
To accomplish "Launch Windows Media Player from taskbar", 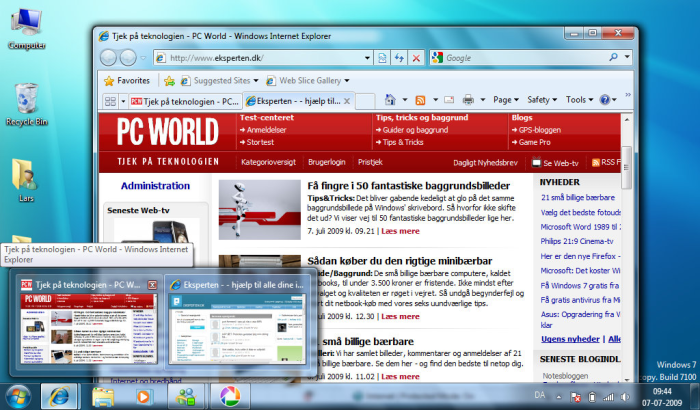I will [x=143, y=396].
